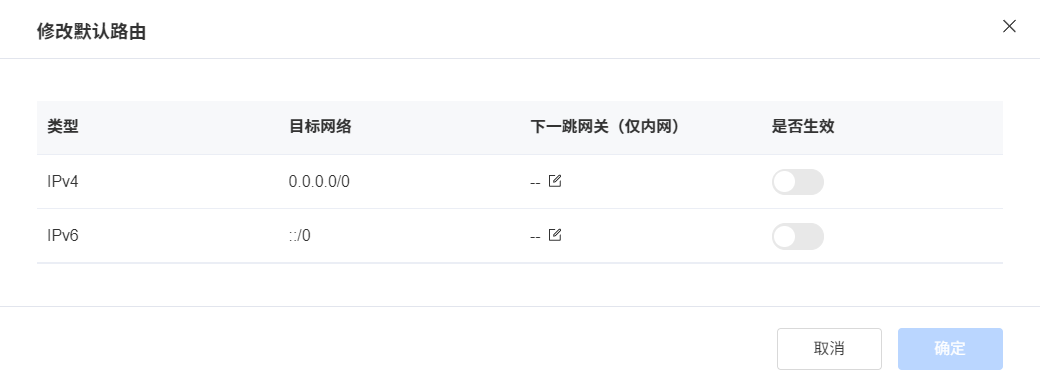1040x385 pixels.
Task: Click the 取消 button
Action: [x=829, y=348]
